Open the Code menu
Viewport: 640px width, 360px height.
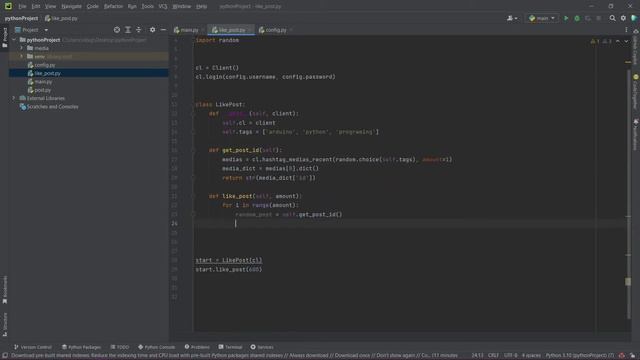[93, 7]
